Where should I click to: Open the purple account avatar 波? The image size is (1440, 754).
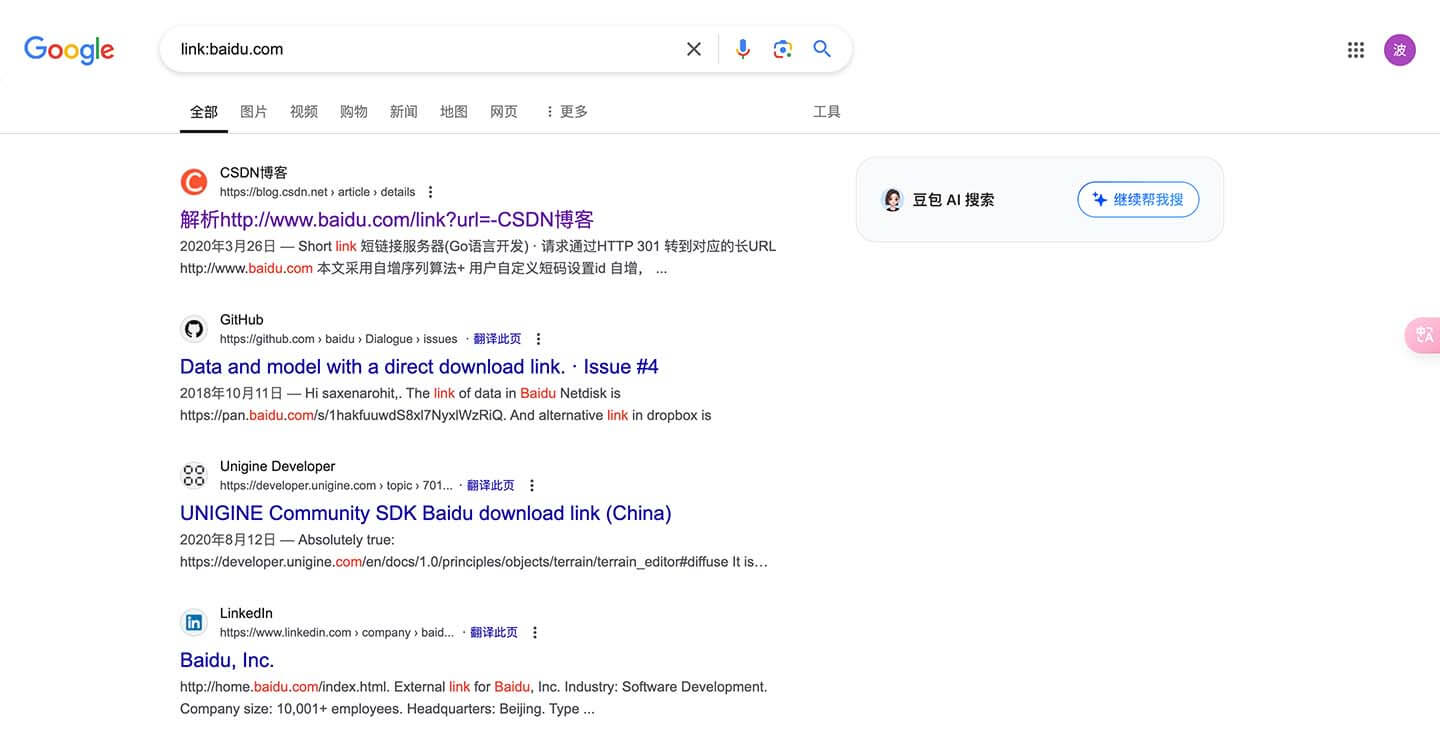(1400, 50)
